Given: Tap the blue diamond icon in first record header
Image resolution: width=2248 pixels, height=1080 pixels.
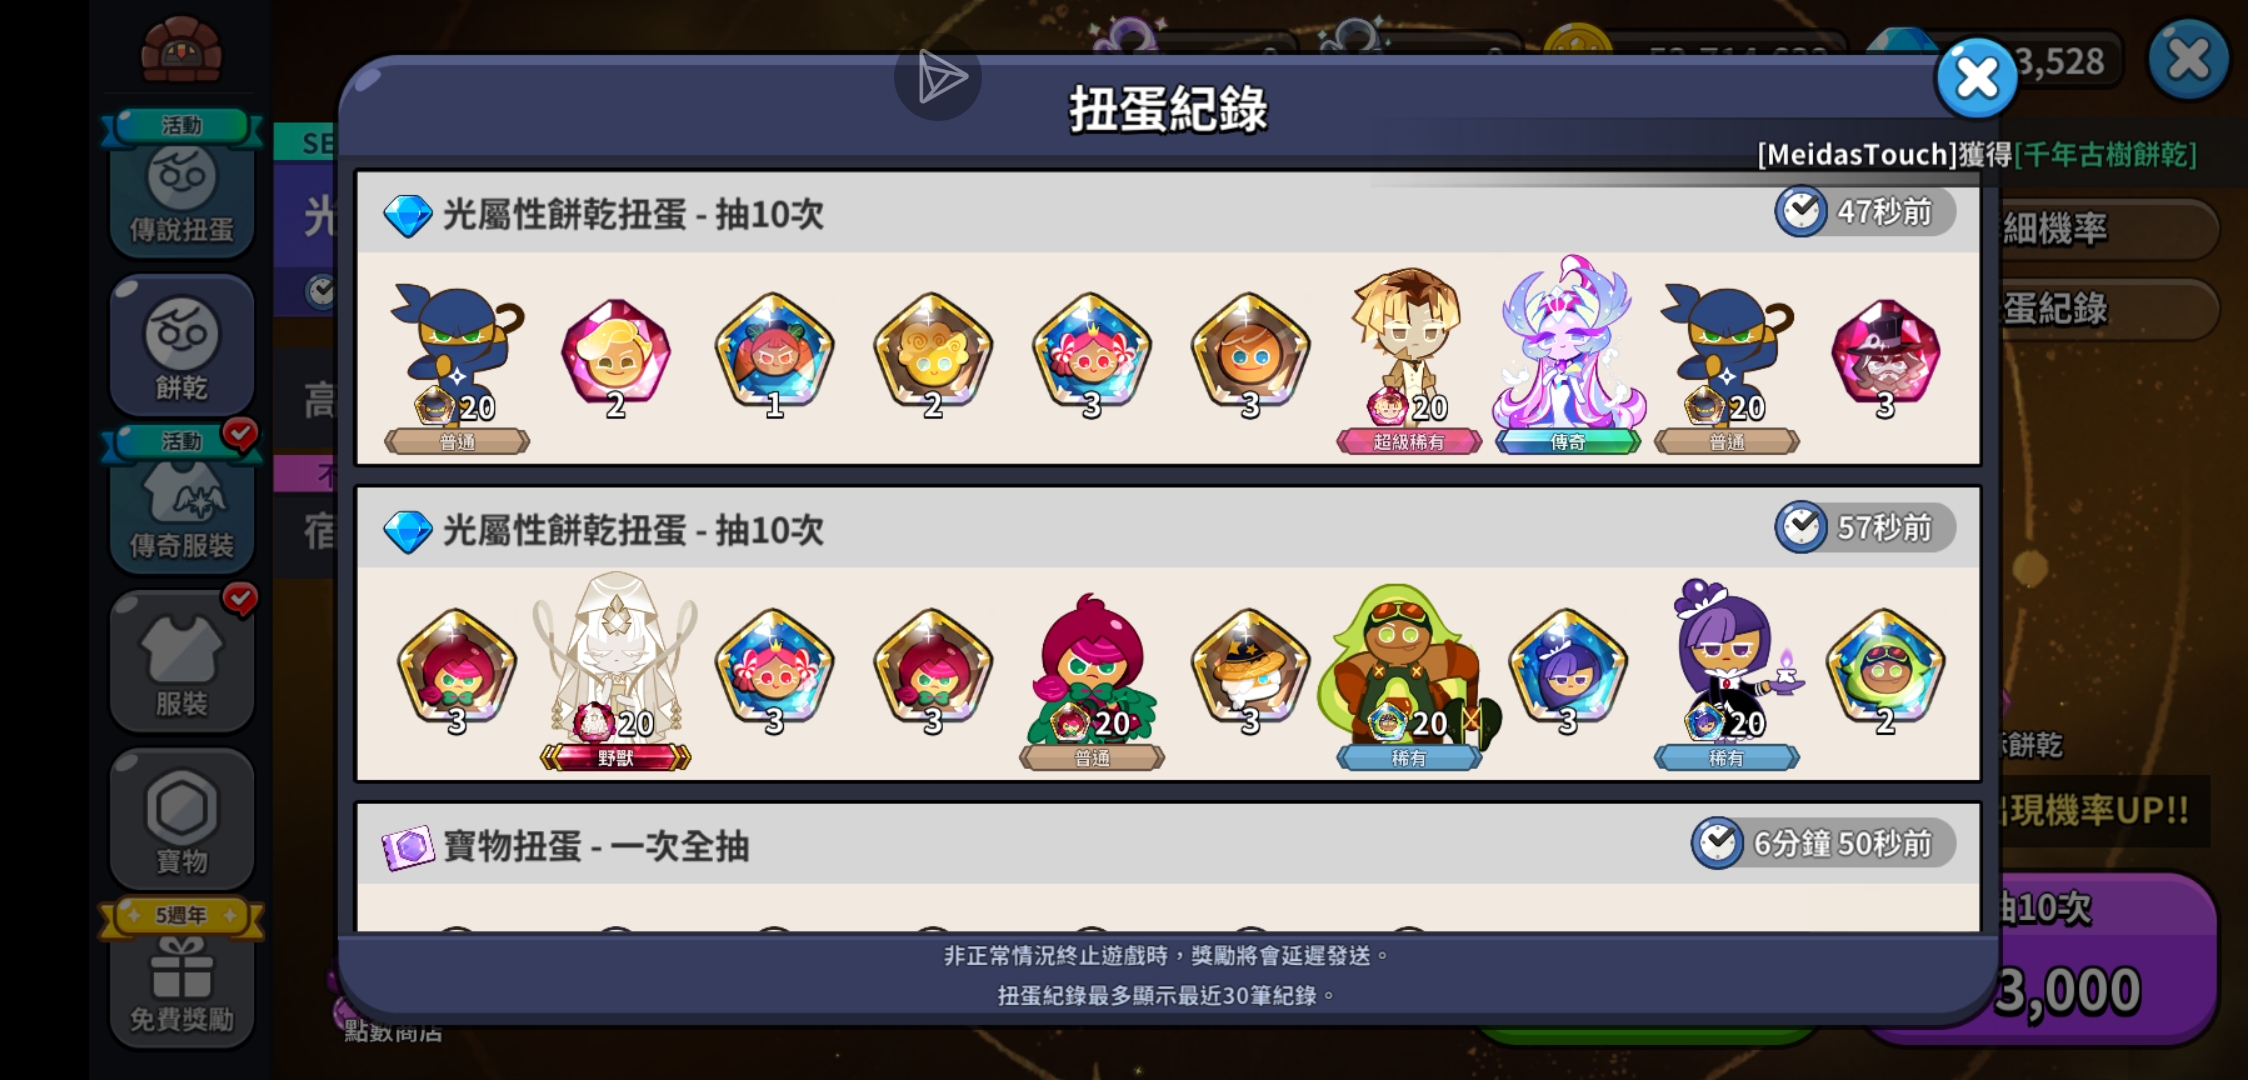Looking at the screenshot, I should tap(408, 214).
